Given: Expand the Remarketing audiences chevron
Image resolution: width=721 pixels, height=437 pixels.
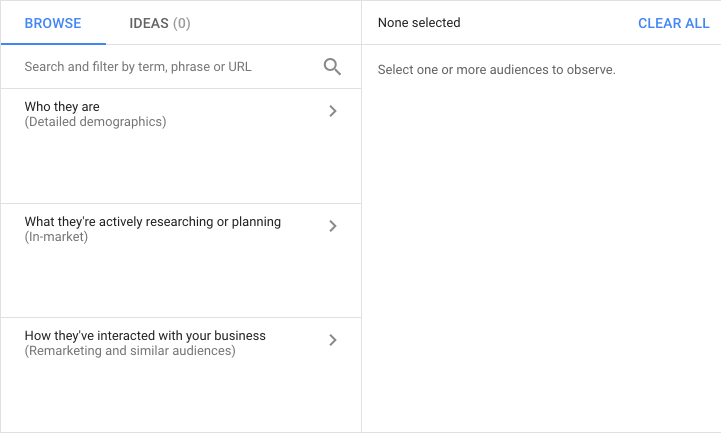Looking at the screenshot, I should [x=333, y=340].
